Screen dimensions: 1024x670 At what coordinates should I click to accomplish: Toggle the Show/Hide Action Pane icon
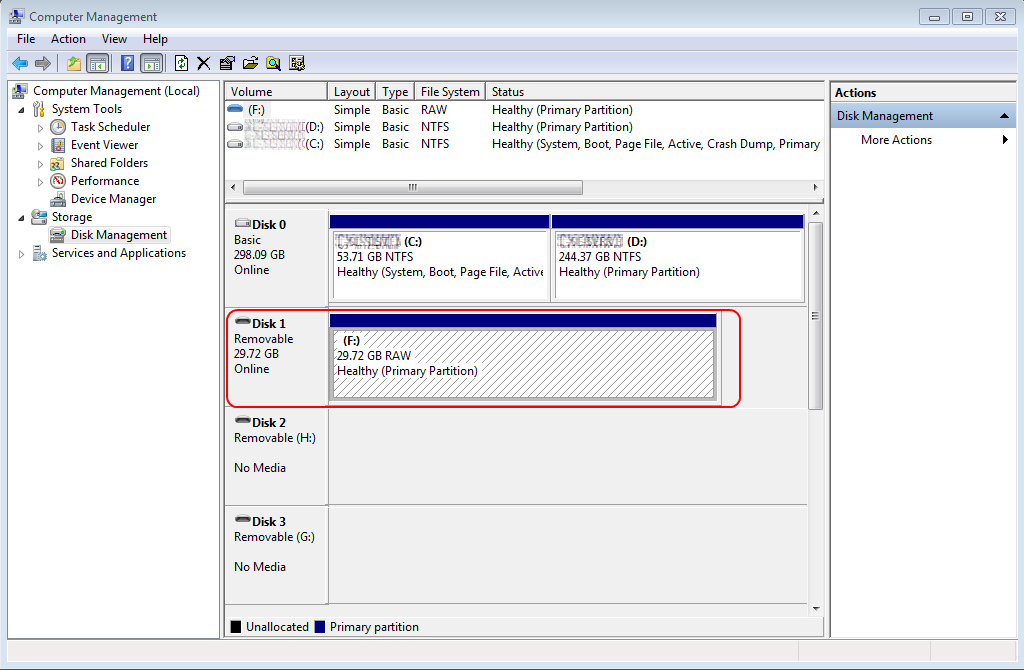point(151,63)
